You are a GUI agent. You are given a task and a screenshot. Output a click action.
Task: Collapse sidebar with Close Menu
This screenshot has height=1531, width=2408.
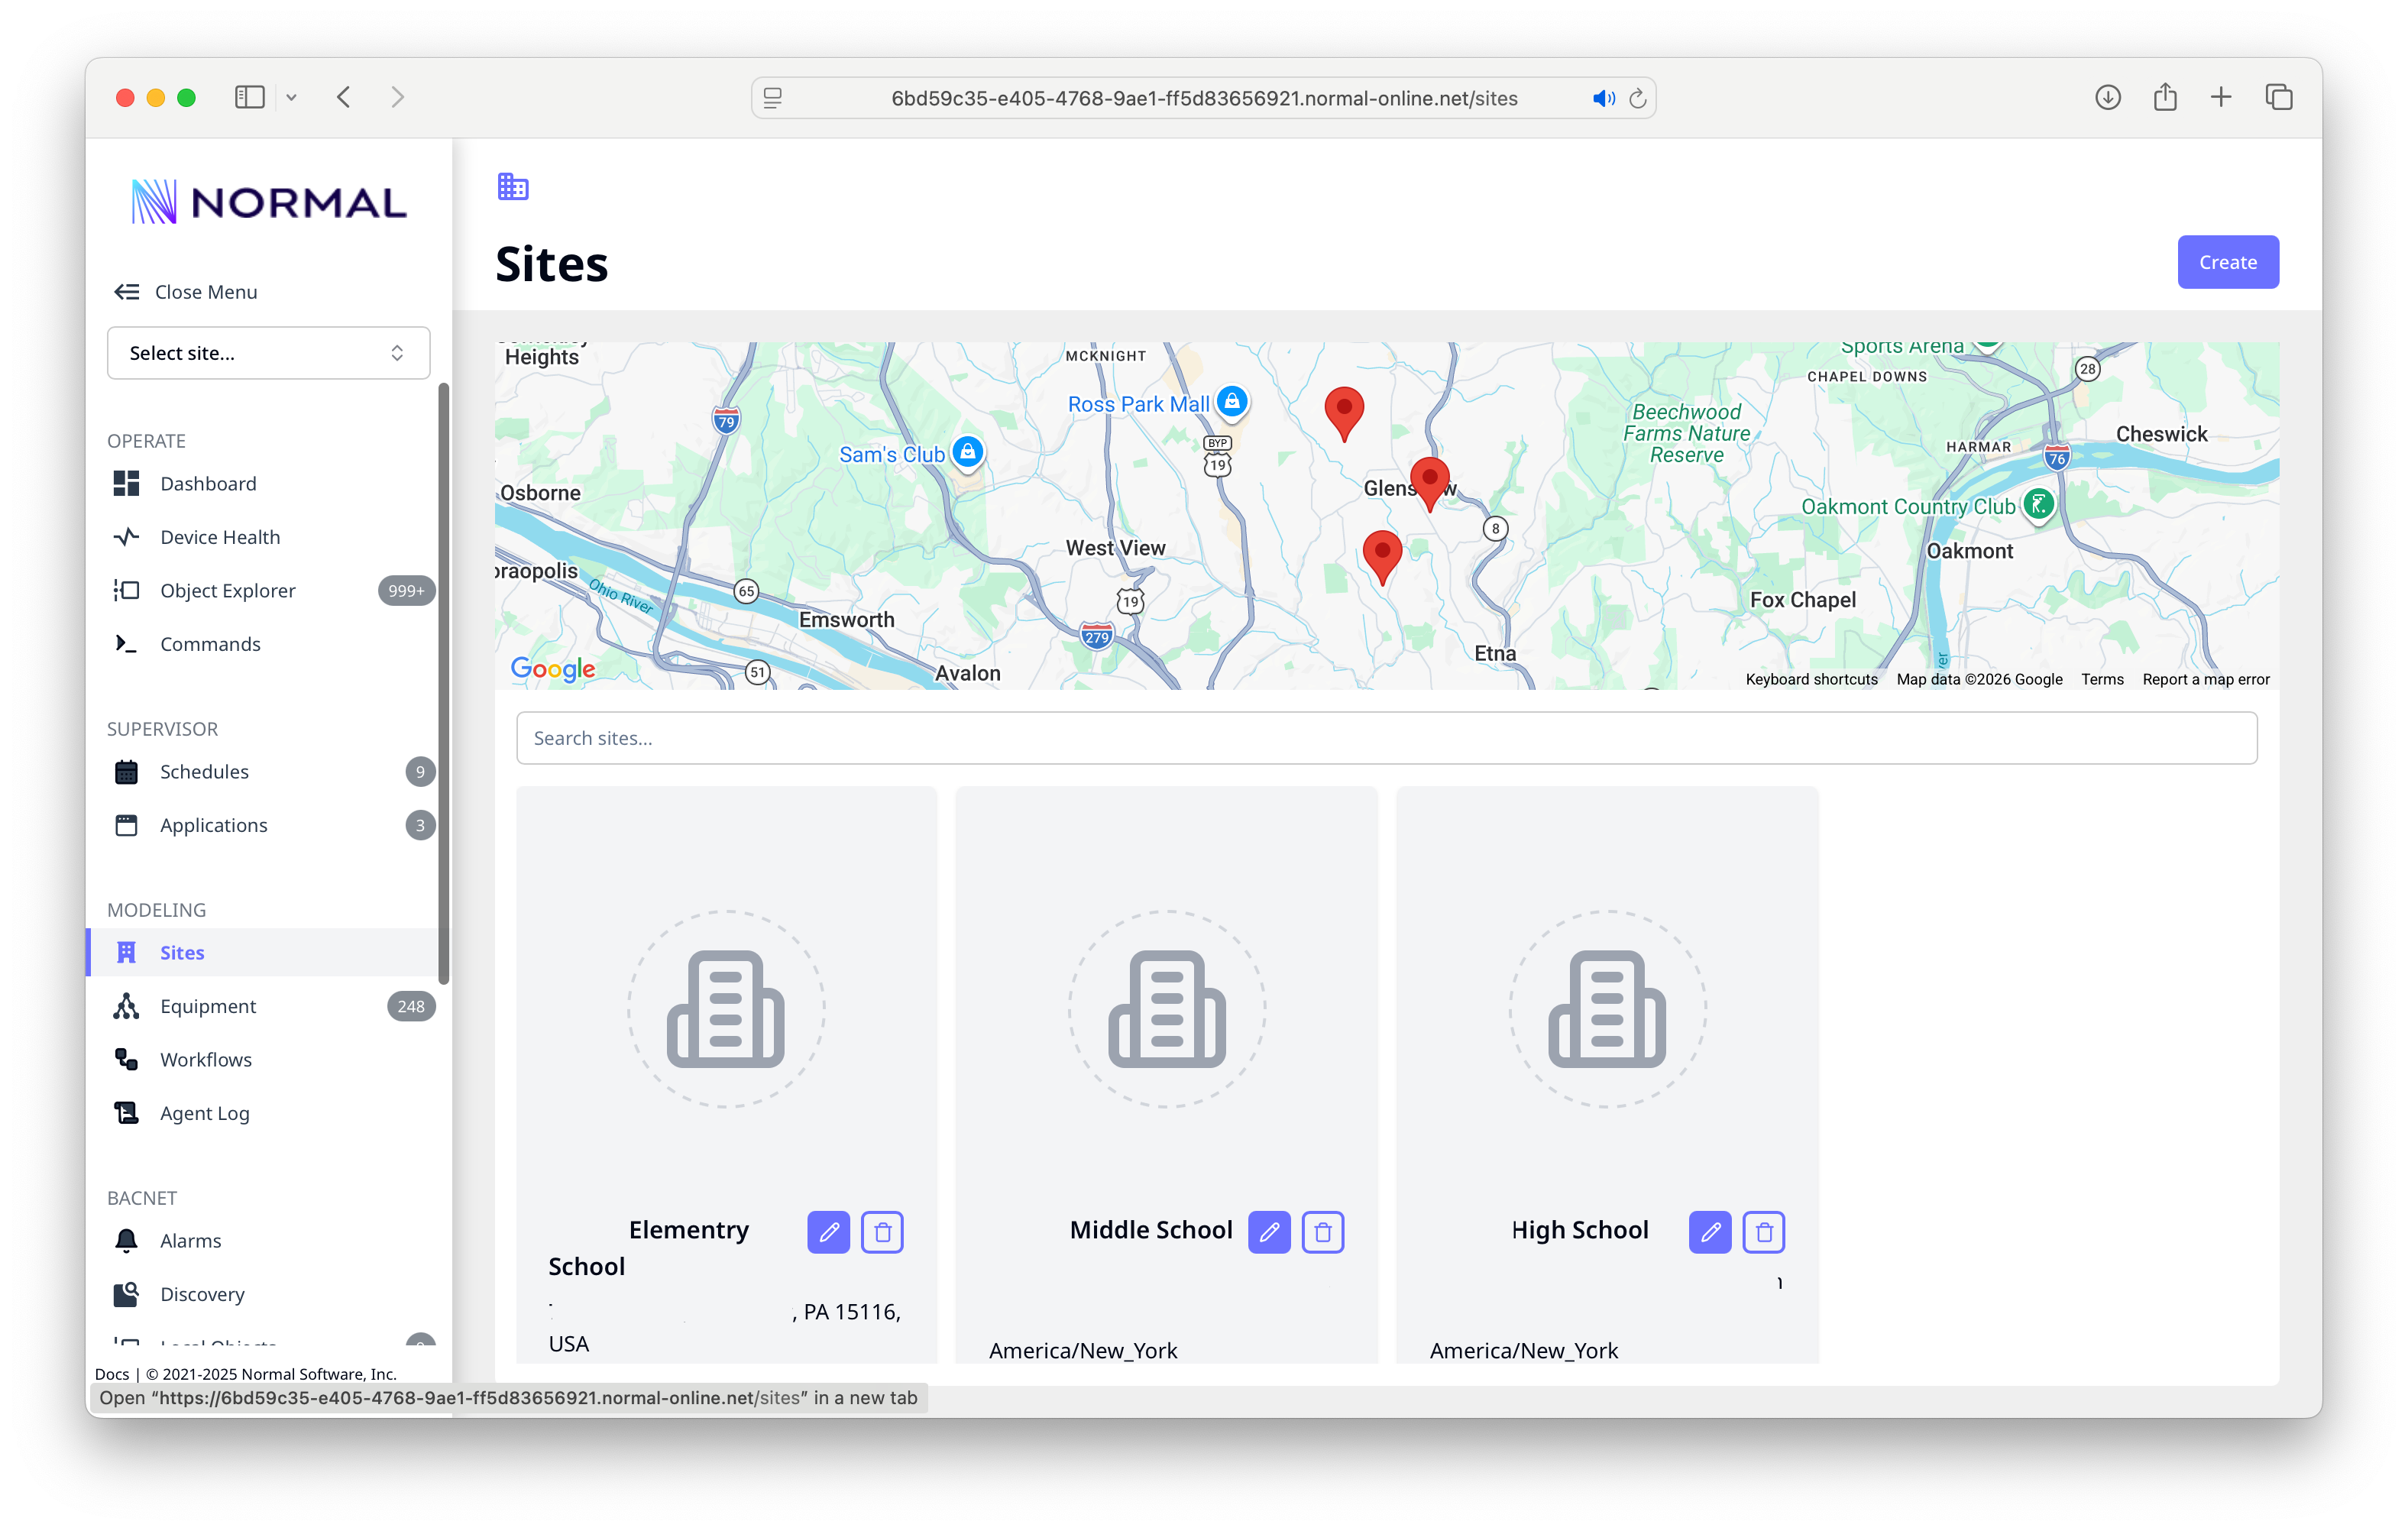pos(186,292)
